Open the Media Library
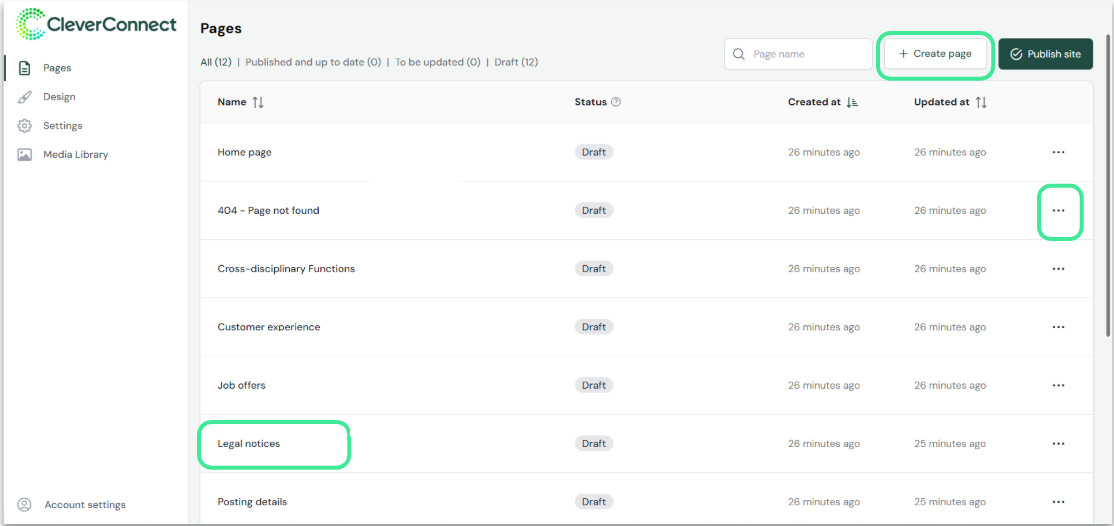 click(x=75, y=155)
